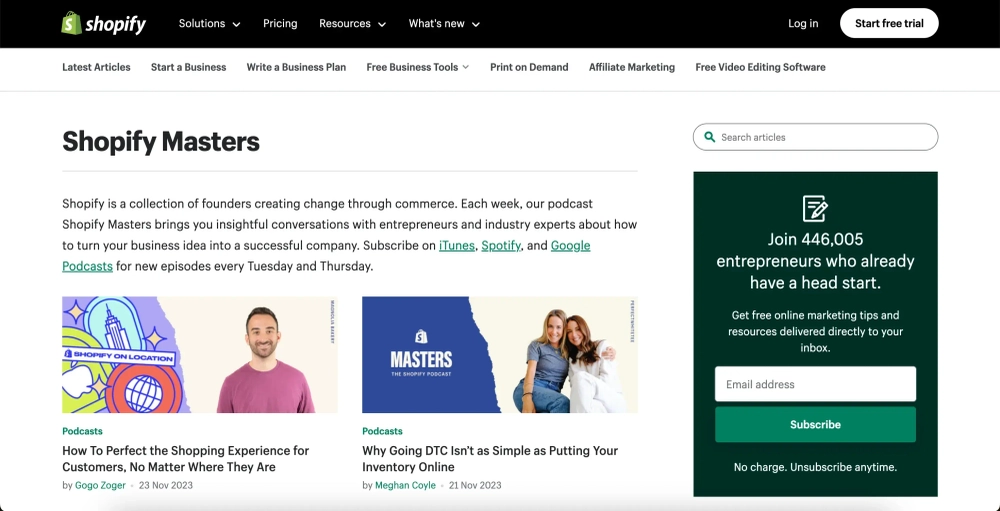Click the Log in link
Screen dimensions: 1000x511
tap(803, 24)
